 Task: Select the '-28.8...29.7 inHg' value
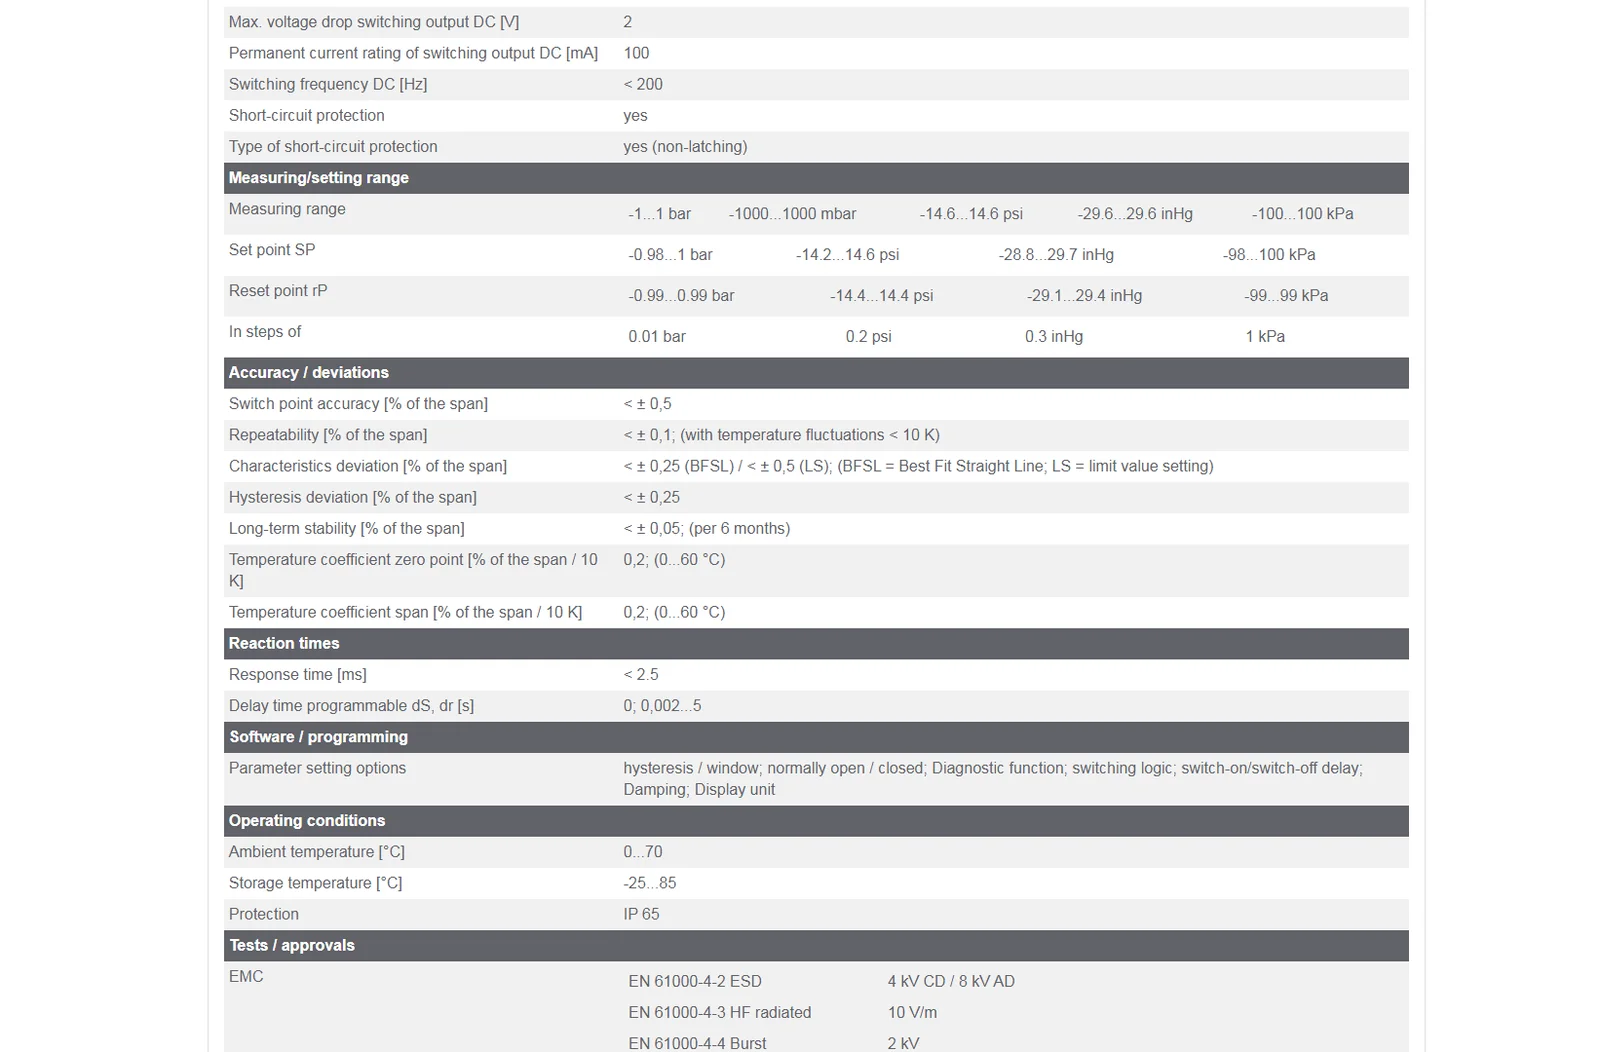(x=1056, y=255)
